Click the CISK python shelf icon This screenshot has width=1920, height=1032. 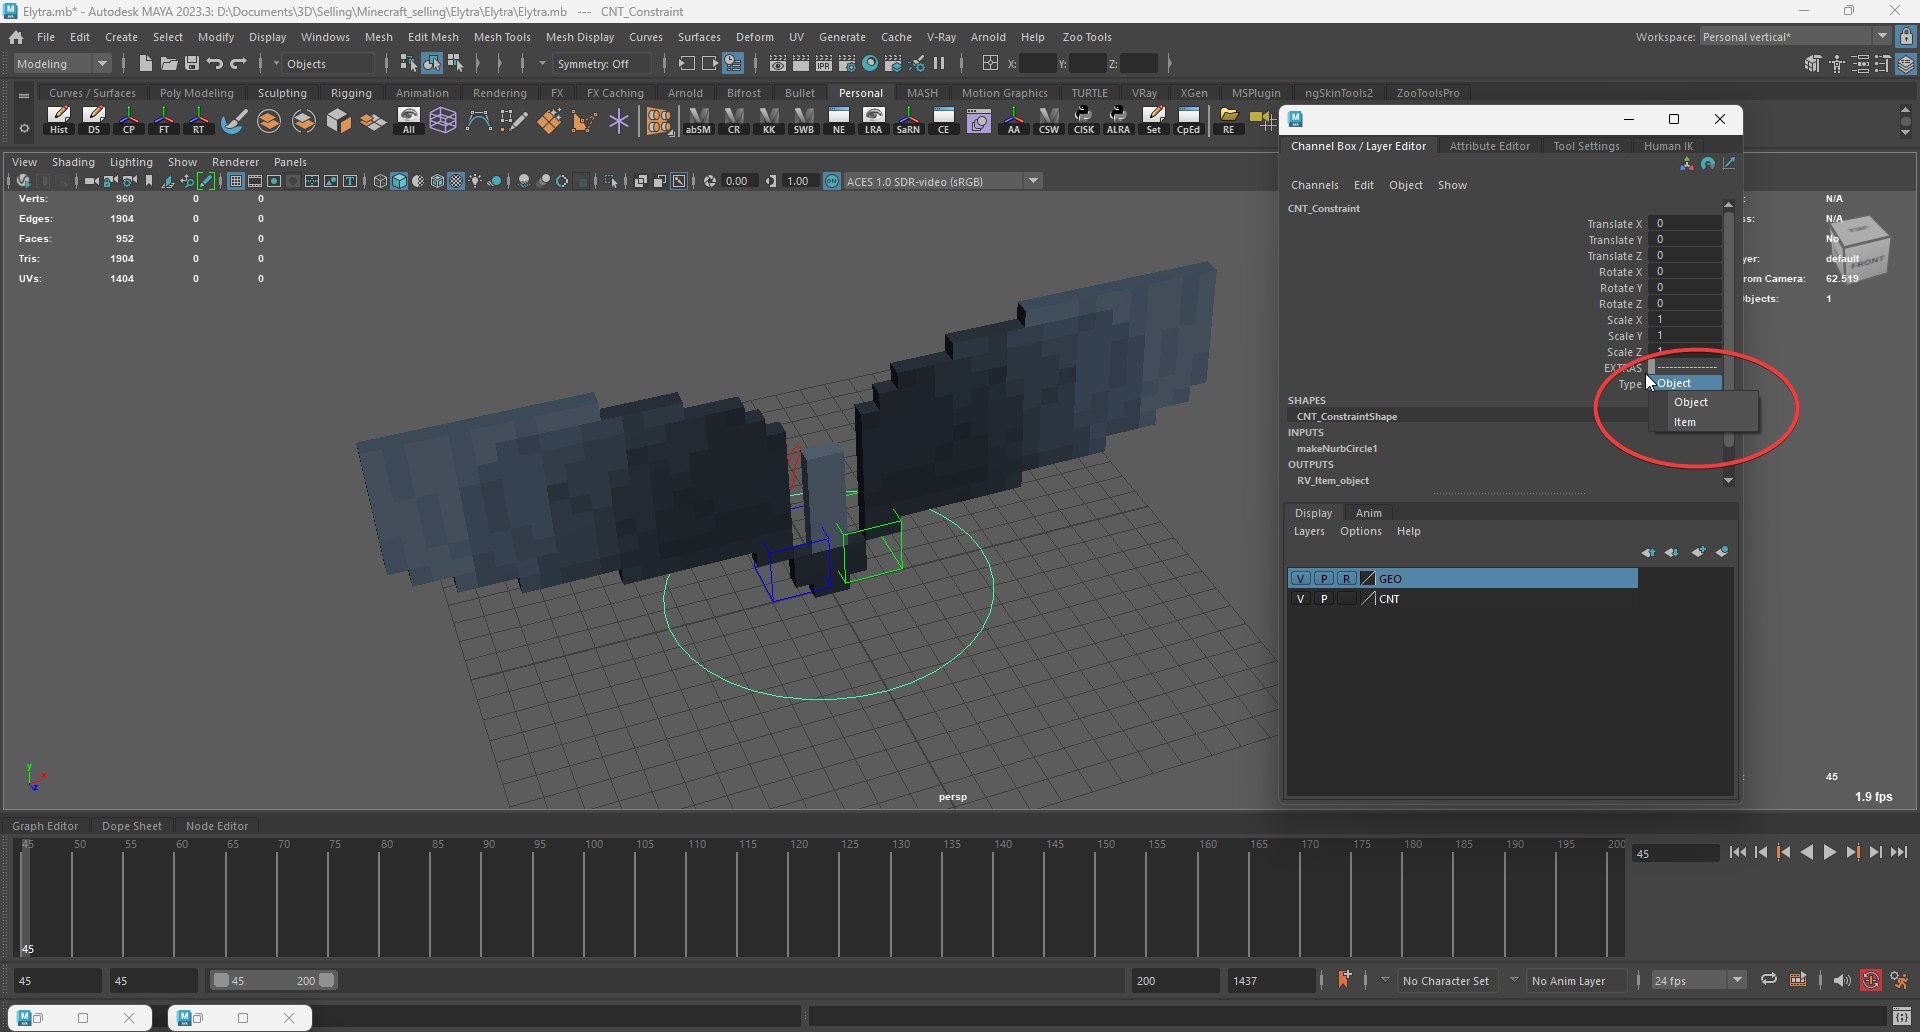(x=1083, y=121)
